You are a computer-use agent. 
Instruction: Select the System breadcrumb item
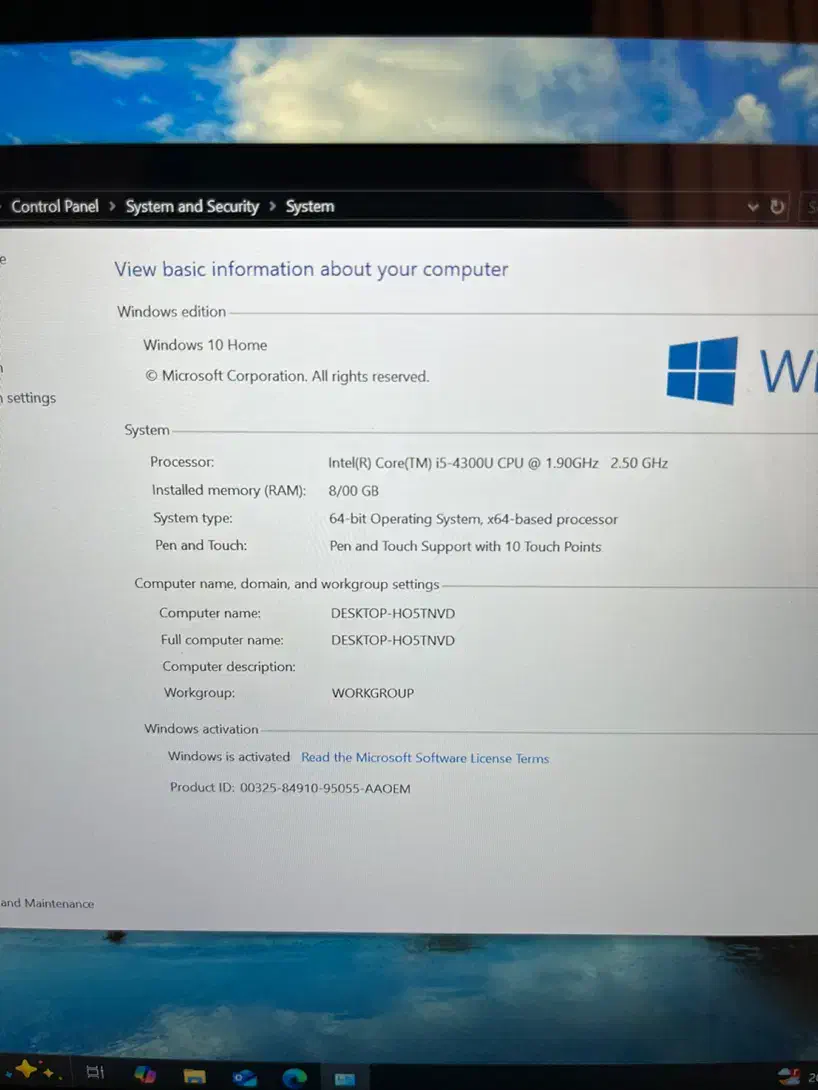pyautogui.click(x=310, y=206)
